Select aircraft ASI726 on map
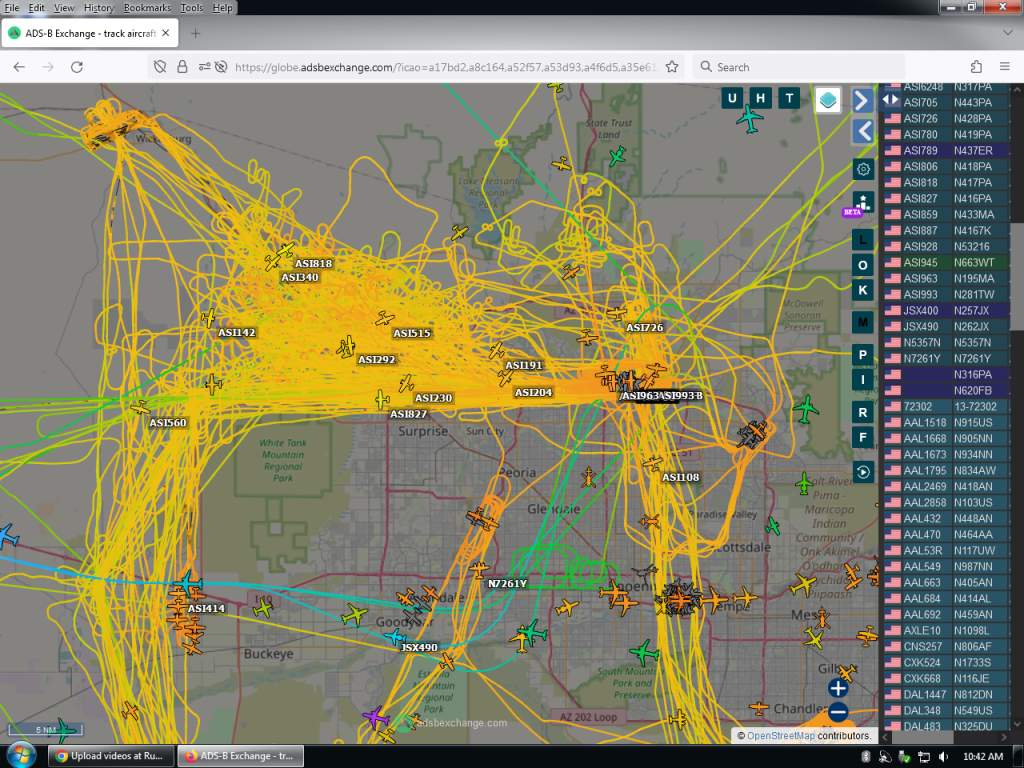1024x768 pixels. (x=616, y=313)
